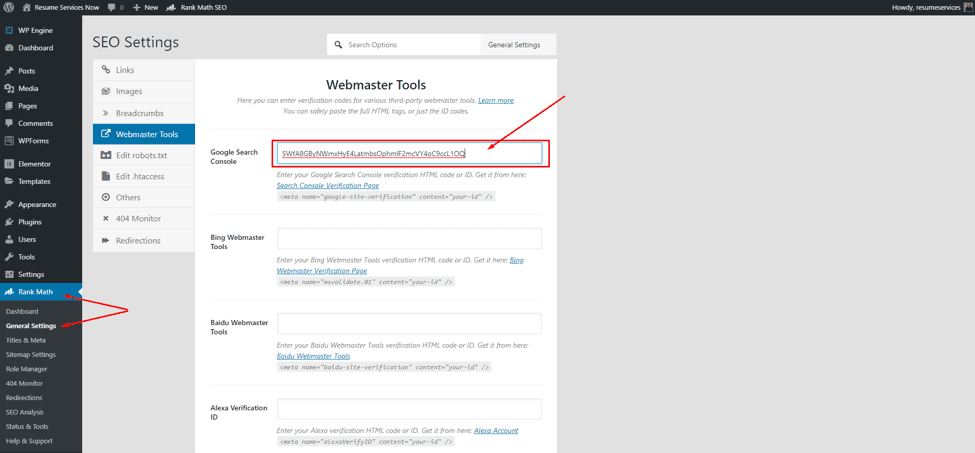Image resolution: width=975 pixels, height=453 pixels.
Task: Click the Pages icon in sidebar
Action: (9, 106)
